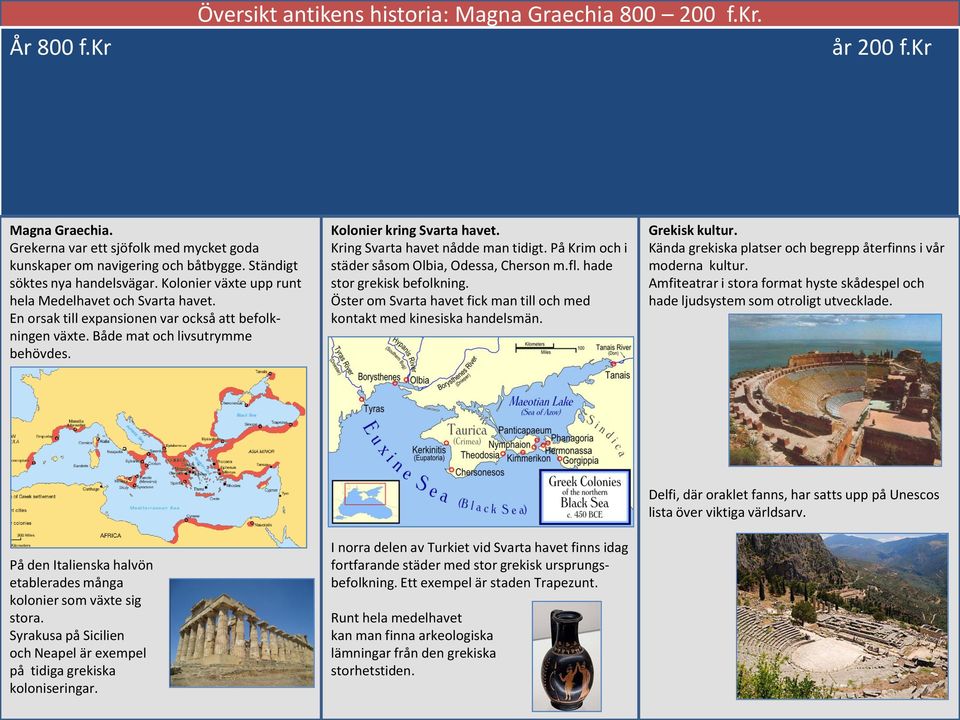The width and height of the screenshot is (960, 720).
Task: Click the "Chersonesos" city label
Action: click(480, 473)
